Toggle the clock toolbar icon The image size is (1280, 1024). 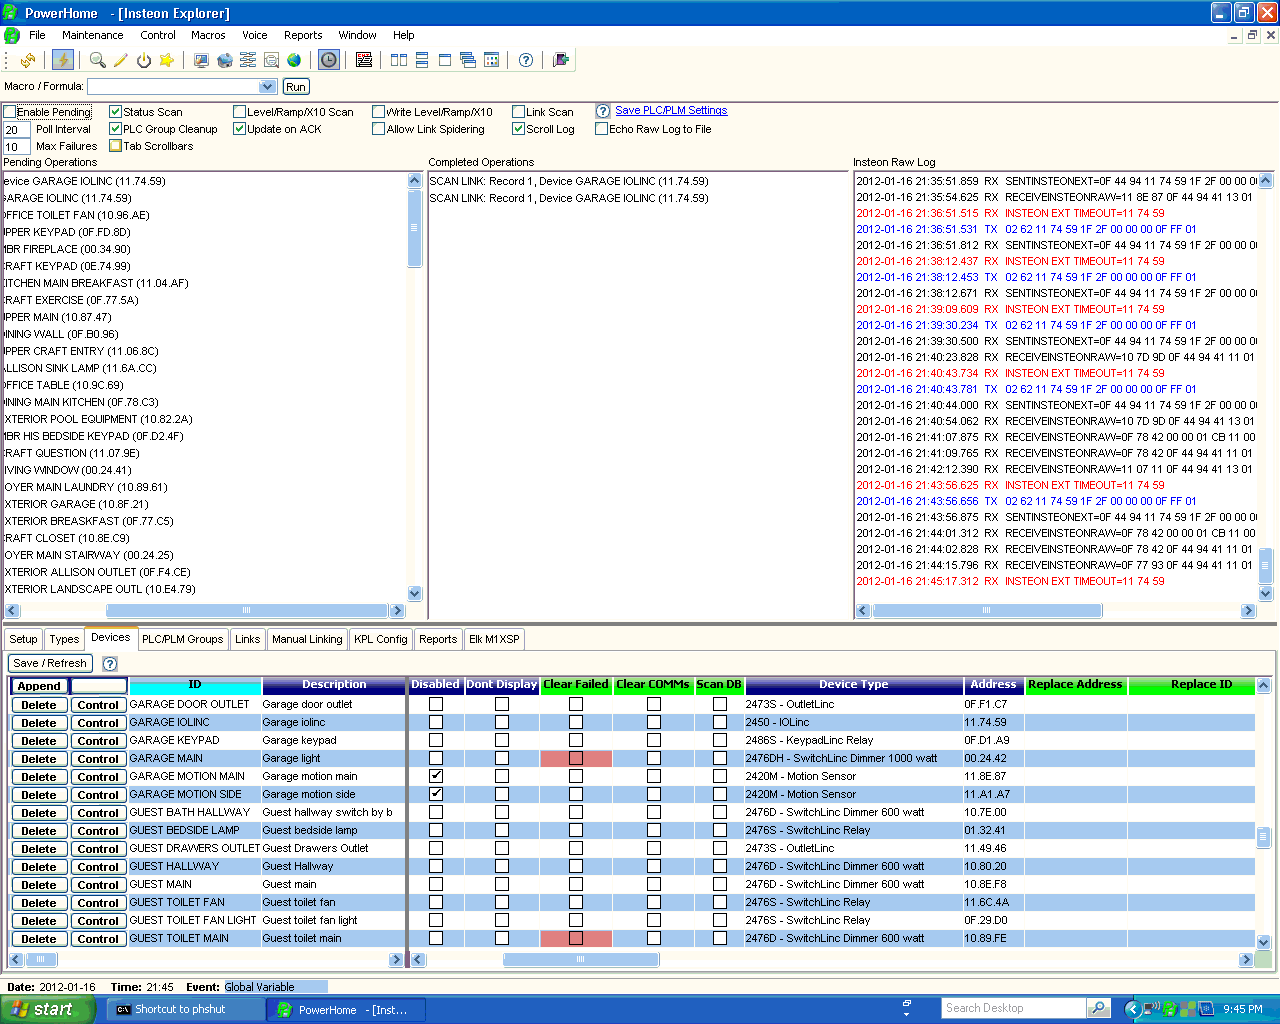328,60
